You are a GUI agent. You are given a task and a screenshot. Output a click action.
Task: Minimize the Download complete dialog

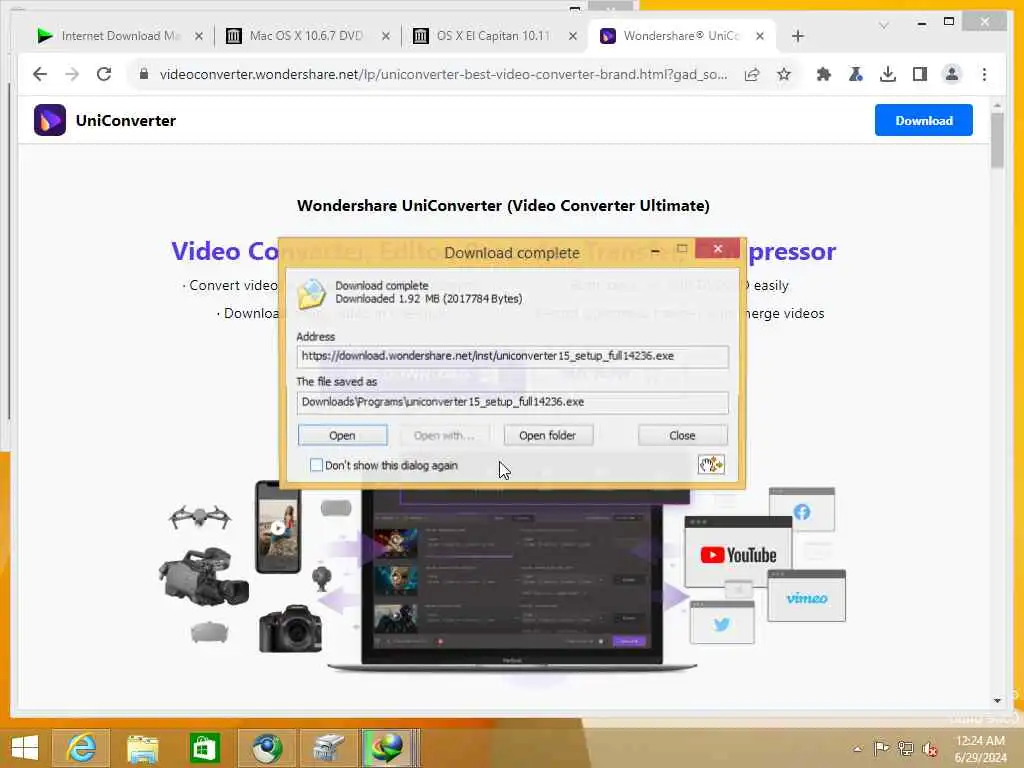click(x=655, y=250)
